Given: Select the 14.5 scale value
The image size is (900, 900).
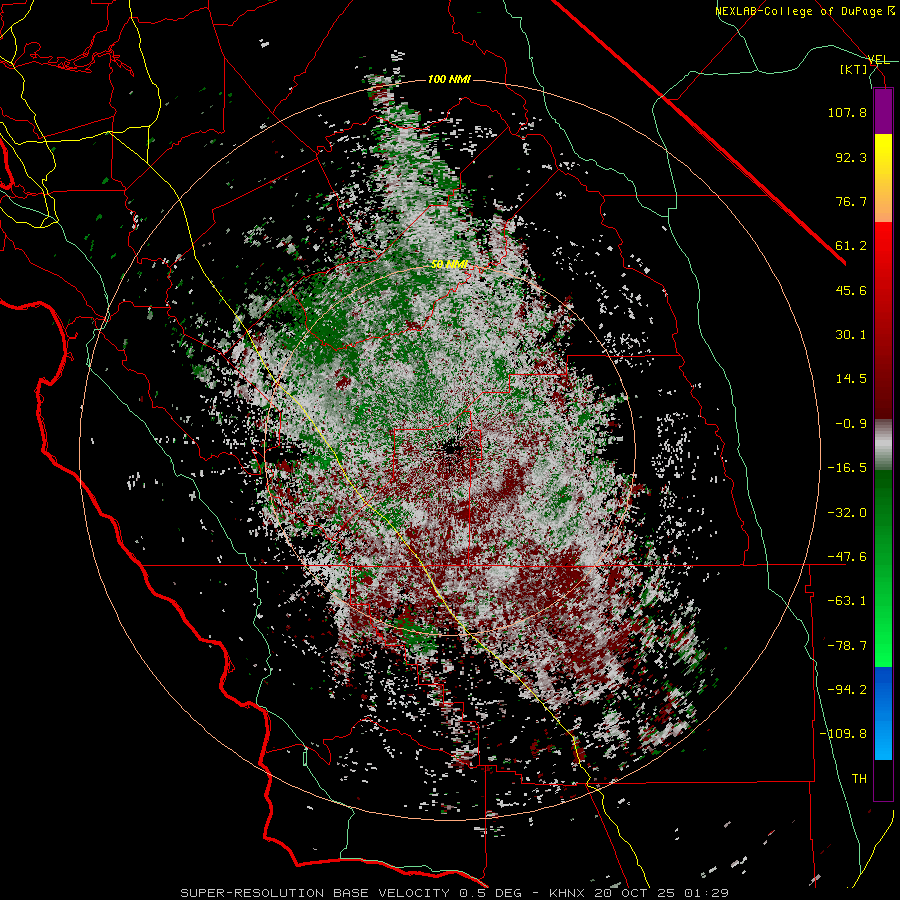Looking at the screenshot, I should 851,379.
